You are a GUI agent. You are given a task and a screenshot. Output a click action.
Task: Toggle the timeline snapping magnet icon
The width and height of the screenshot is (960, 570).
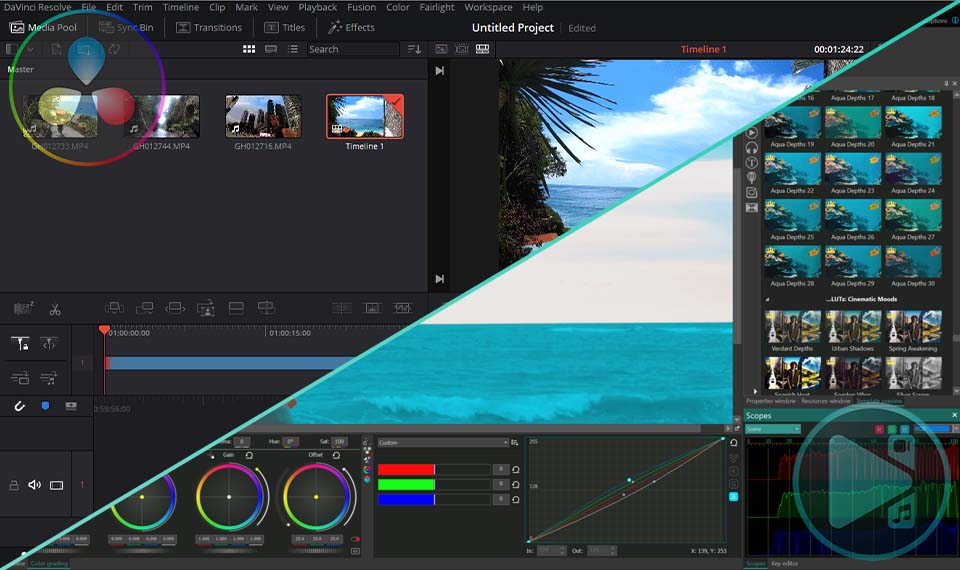click(x=19, y=406)
